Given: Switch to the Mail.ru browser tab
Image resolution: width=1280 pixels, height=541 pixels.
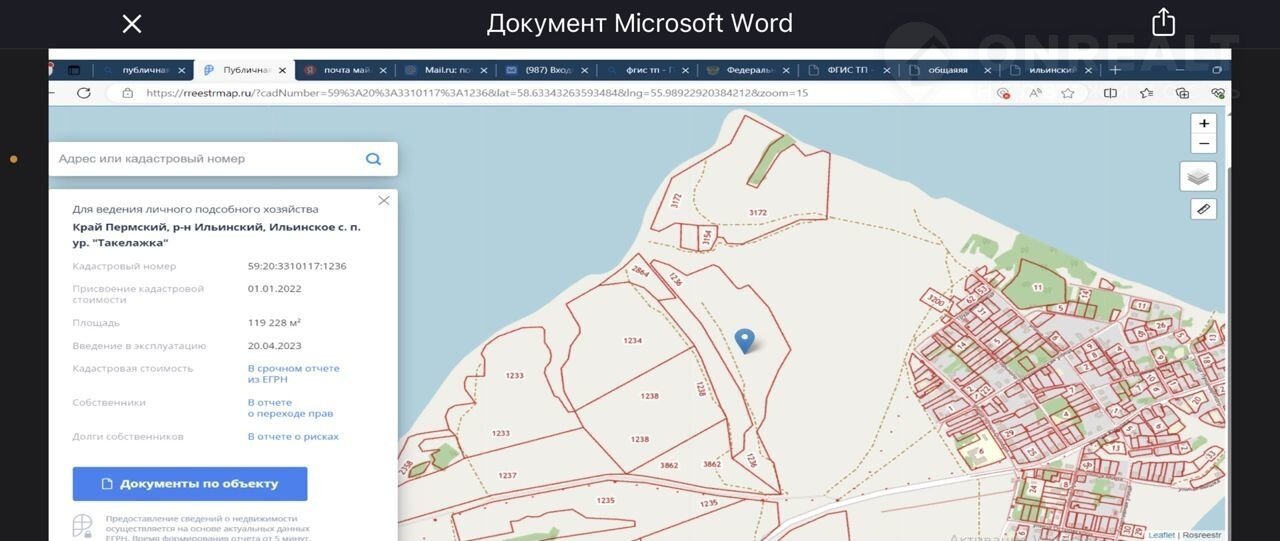Looking at the screenshot, I should click(x=446, y=70).
